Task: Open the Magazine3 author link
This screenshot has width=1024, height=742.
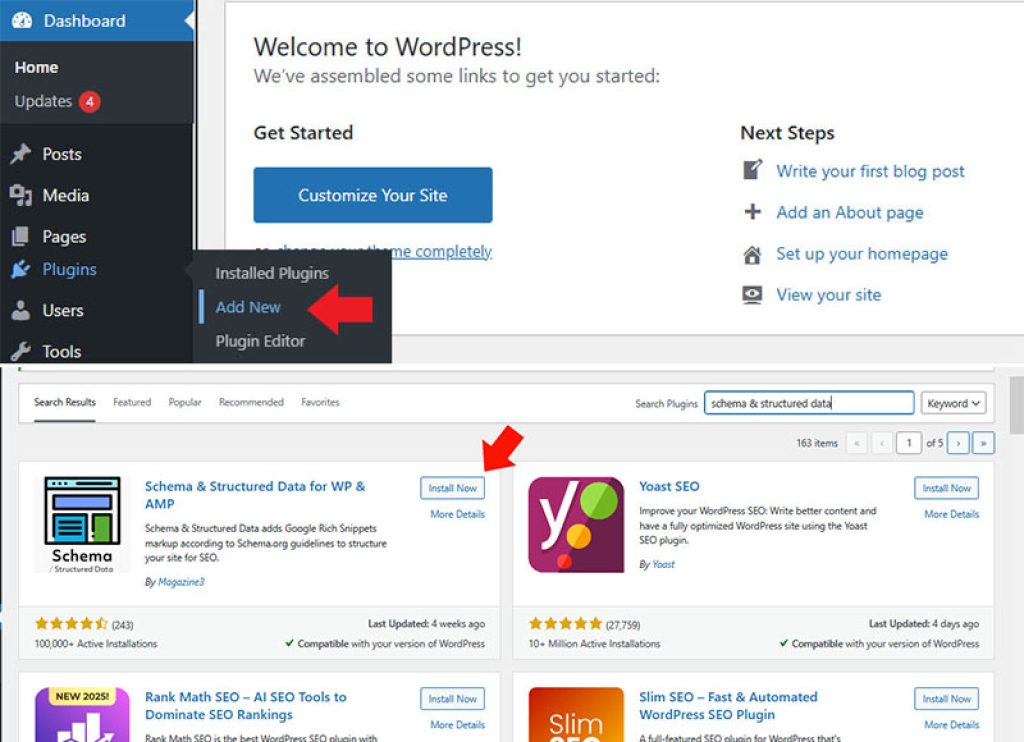Action: tap(181, 581)
